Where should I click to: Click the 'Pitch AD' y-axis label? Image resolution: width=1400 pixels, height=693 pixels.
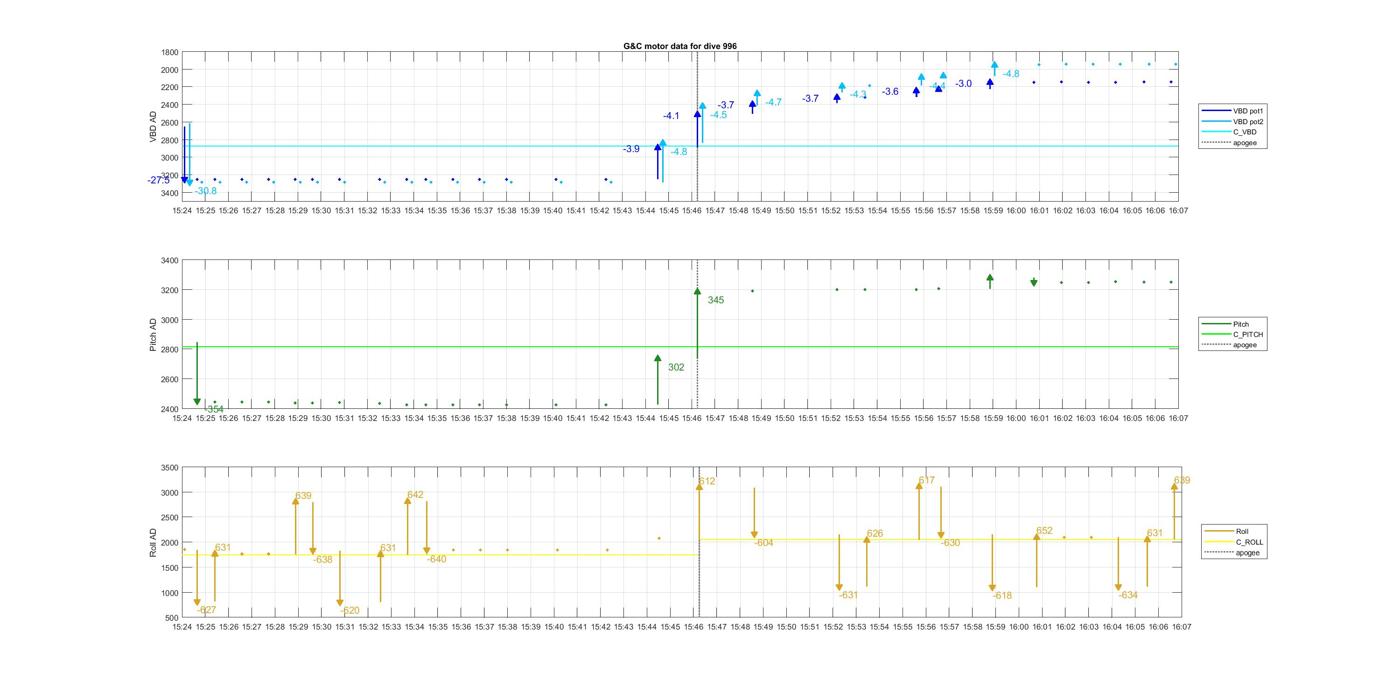pos(154,335)
